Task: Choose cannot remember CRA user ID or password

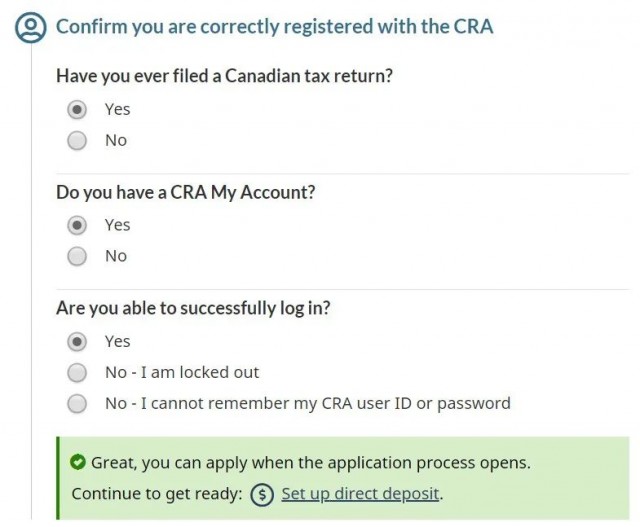Action: (77, 403)
